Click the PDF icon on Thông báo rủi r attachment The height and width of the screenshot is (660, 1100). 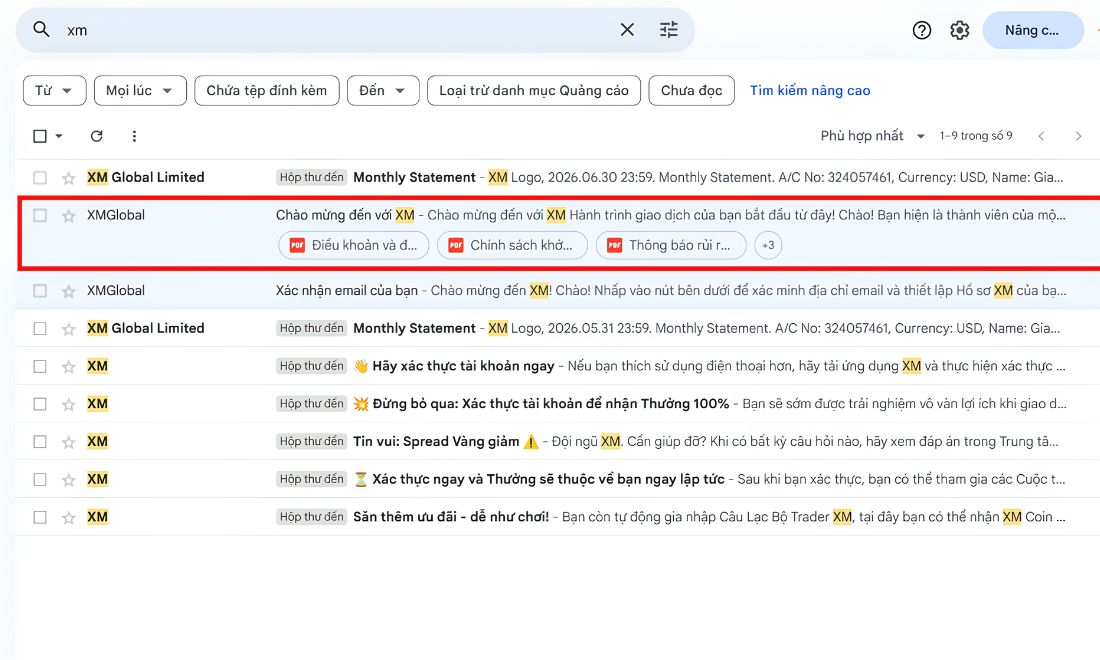(615, 245)
